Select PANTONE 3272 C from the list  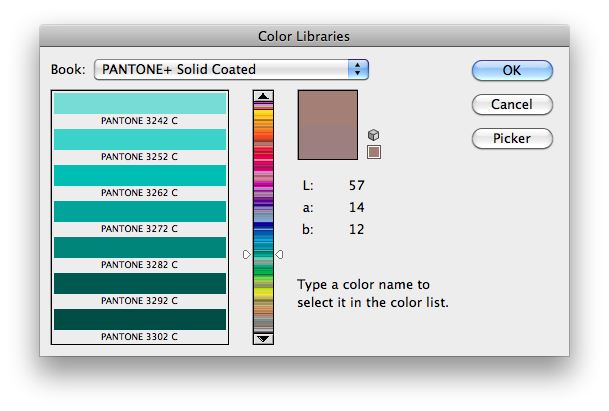click(x=140, y=212)
